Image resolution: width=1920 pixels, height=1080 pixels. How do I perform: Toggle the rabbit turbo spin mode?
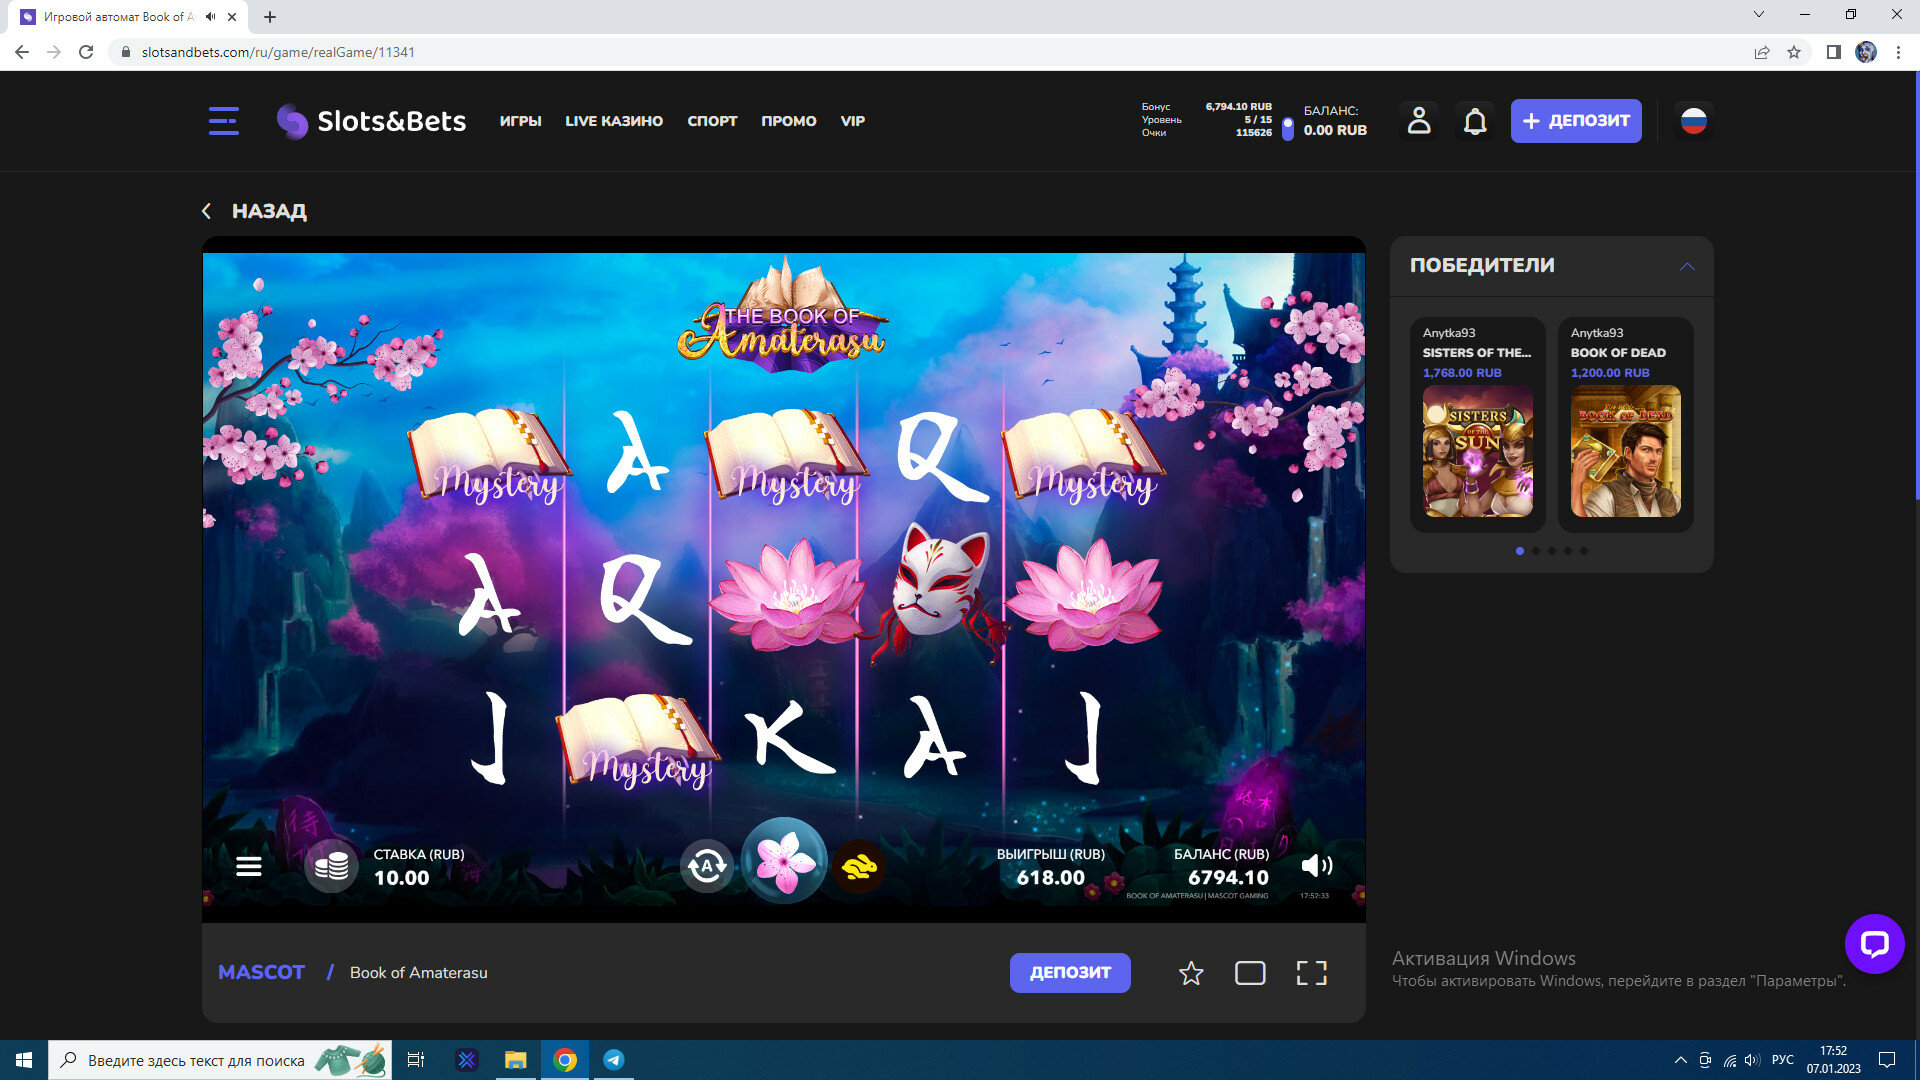pos(859,866)
